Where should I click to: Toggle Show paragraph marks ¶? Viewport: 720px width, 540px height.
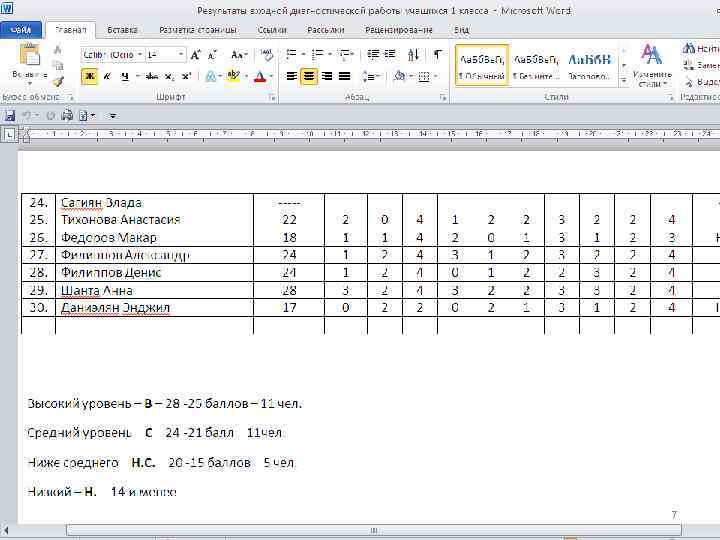point(438,55)
